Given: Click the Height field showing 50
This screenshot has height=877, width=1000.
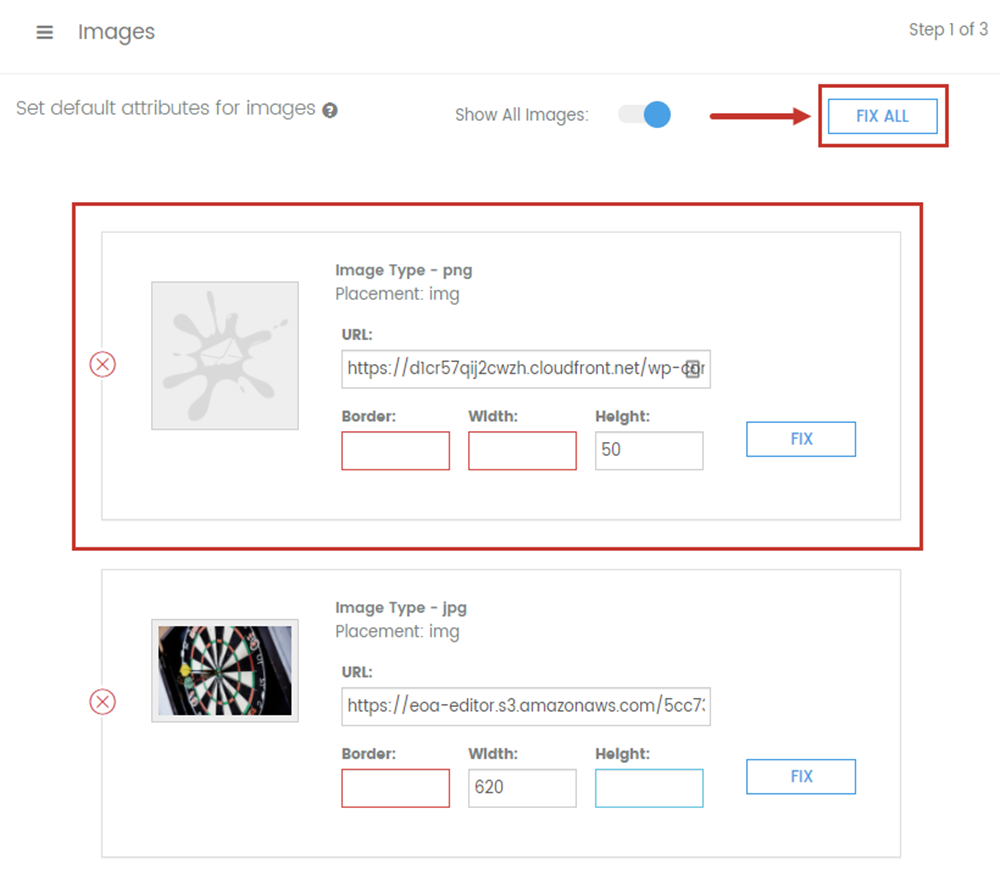Looking at the screenshot, I should pyautogui.click(x=649, y=451).
